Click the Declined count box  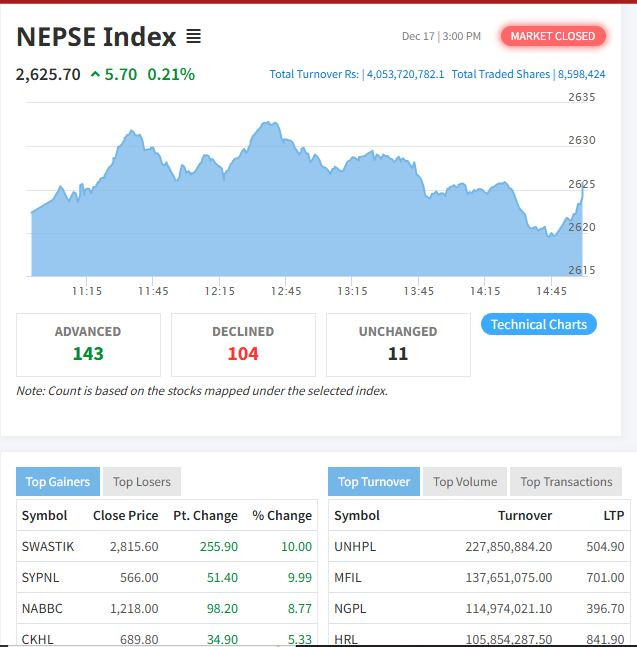click(243, 344)
